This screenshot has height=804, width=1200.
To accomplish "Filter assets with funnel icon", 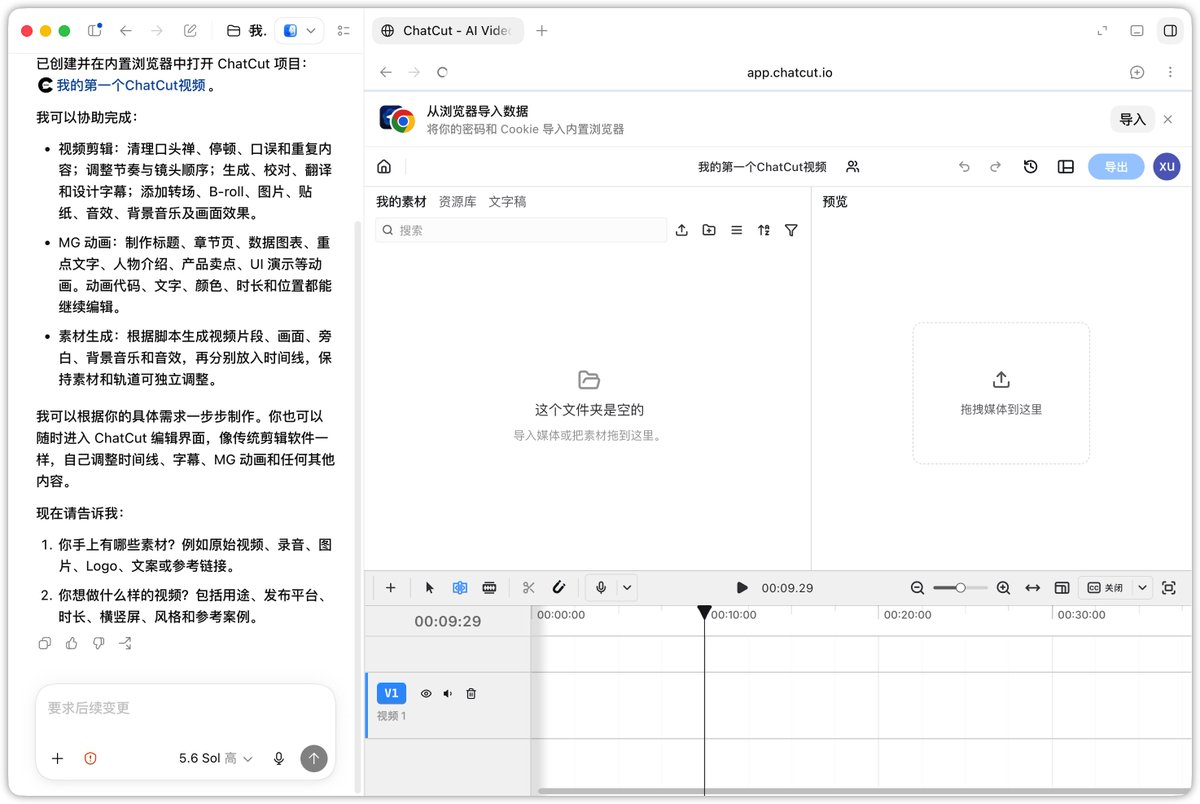I will coord(791,230).
